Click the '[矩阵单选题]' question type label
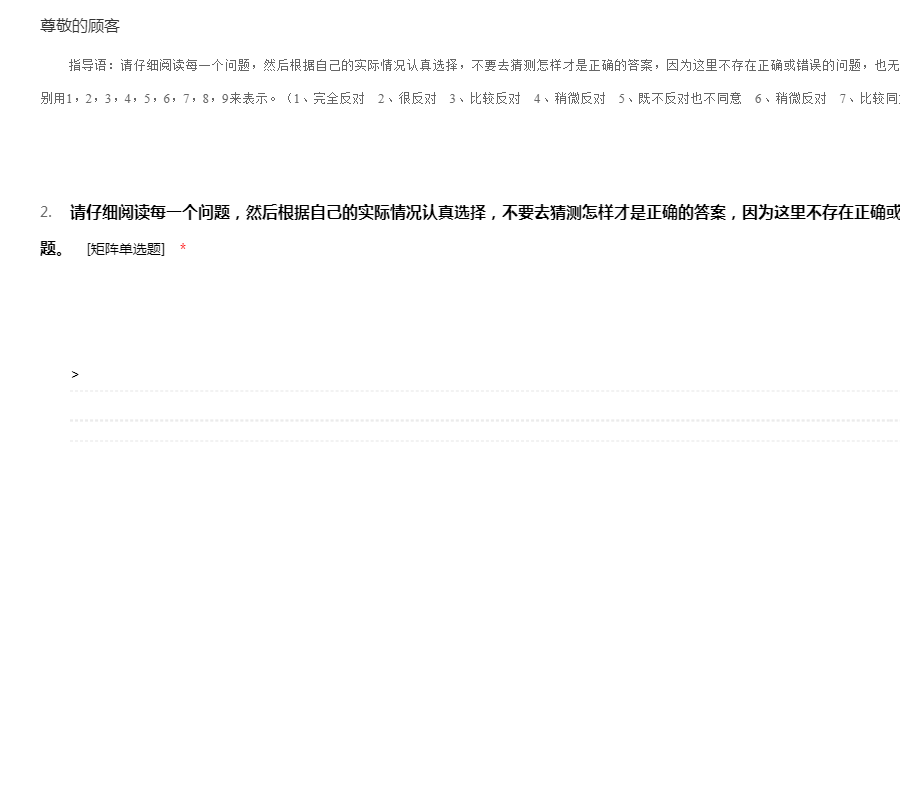Viewport: 900px width, 800px height. (126, 249)
